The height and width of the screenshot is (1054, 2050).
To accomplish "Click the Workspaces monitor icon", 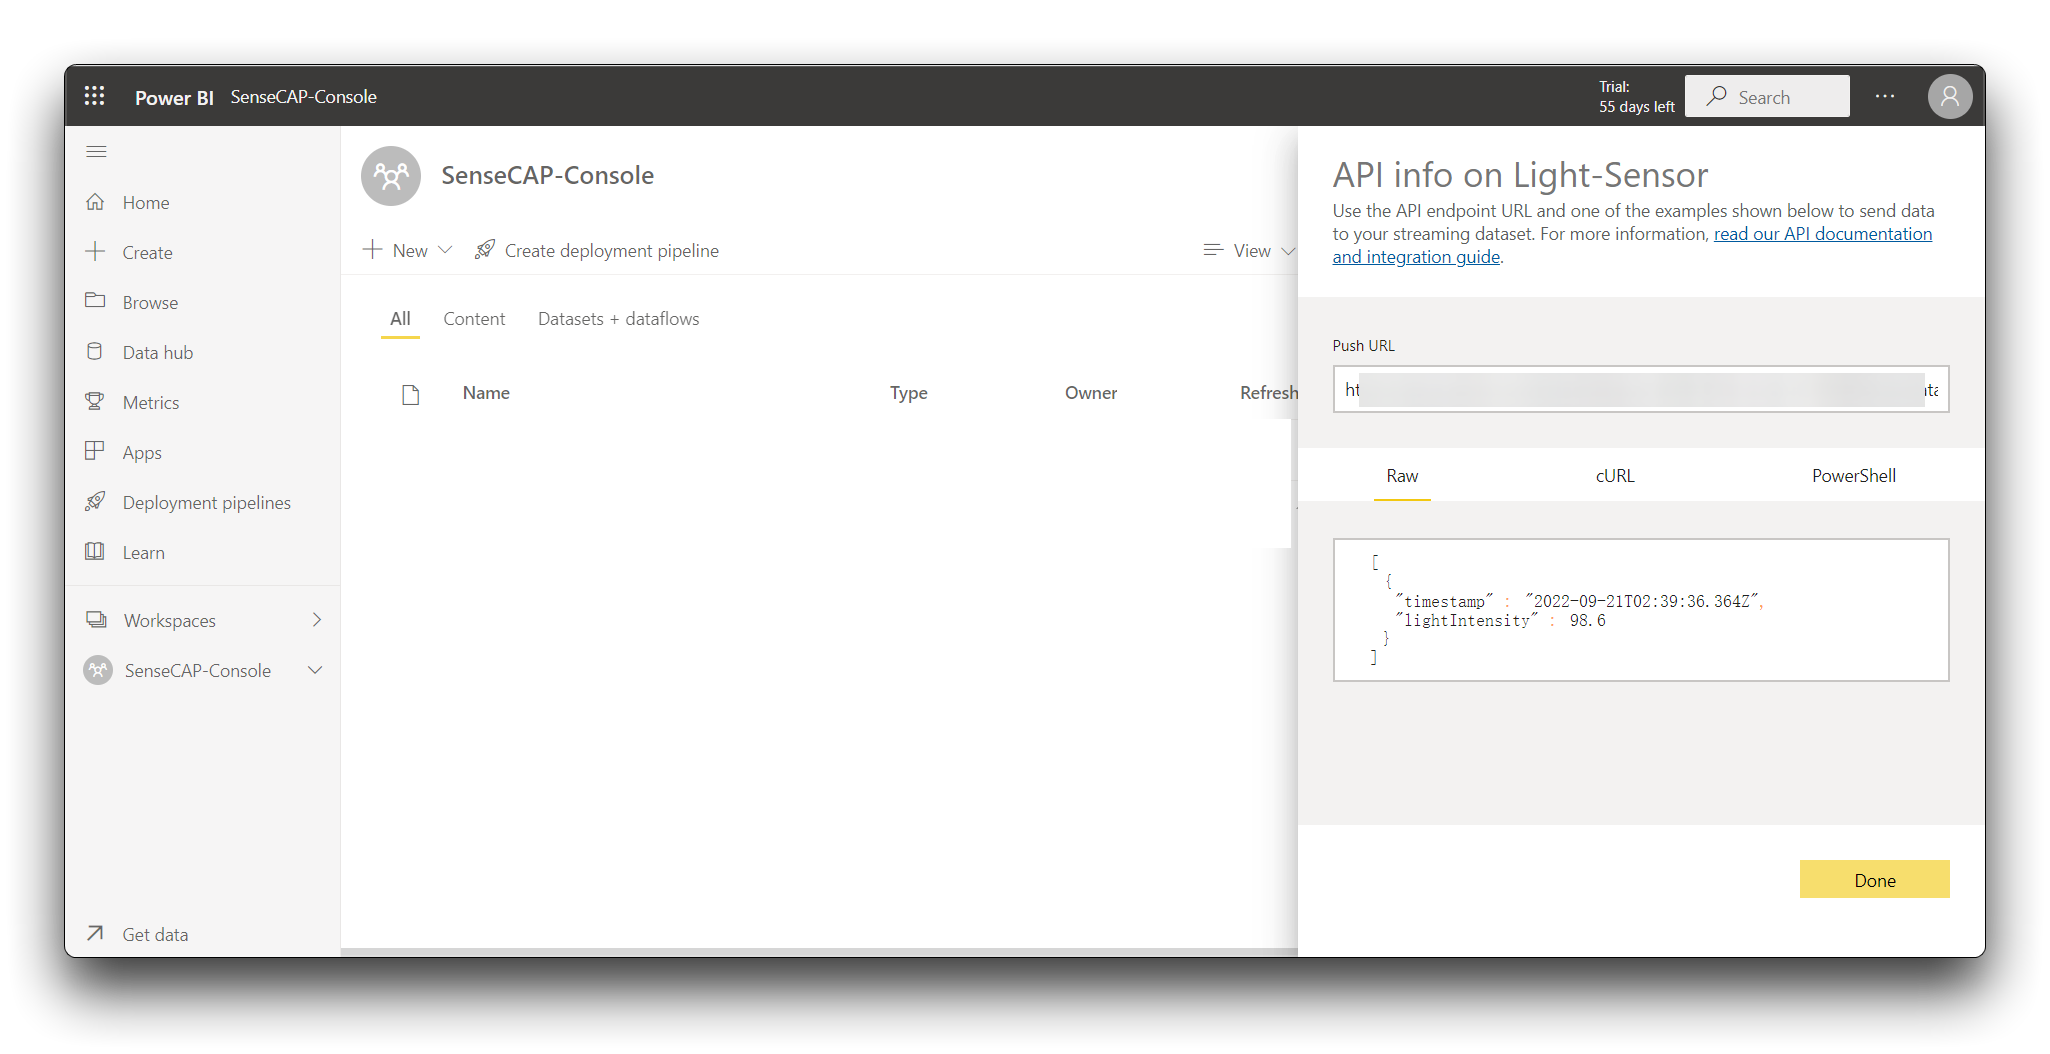I will coord(96,620).
